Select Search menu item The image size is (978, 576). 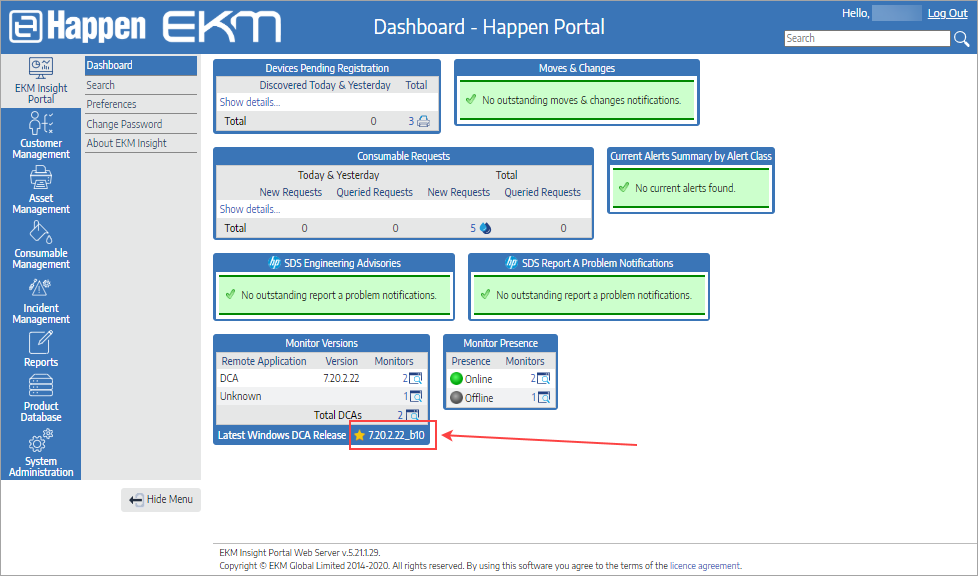click(x=140, y=85)
